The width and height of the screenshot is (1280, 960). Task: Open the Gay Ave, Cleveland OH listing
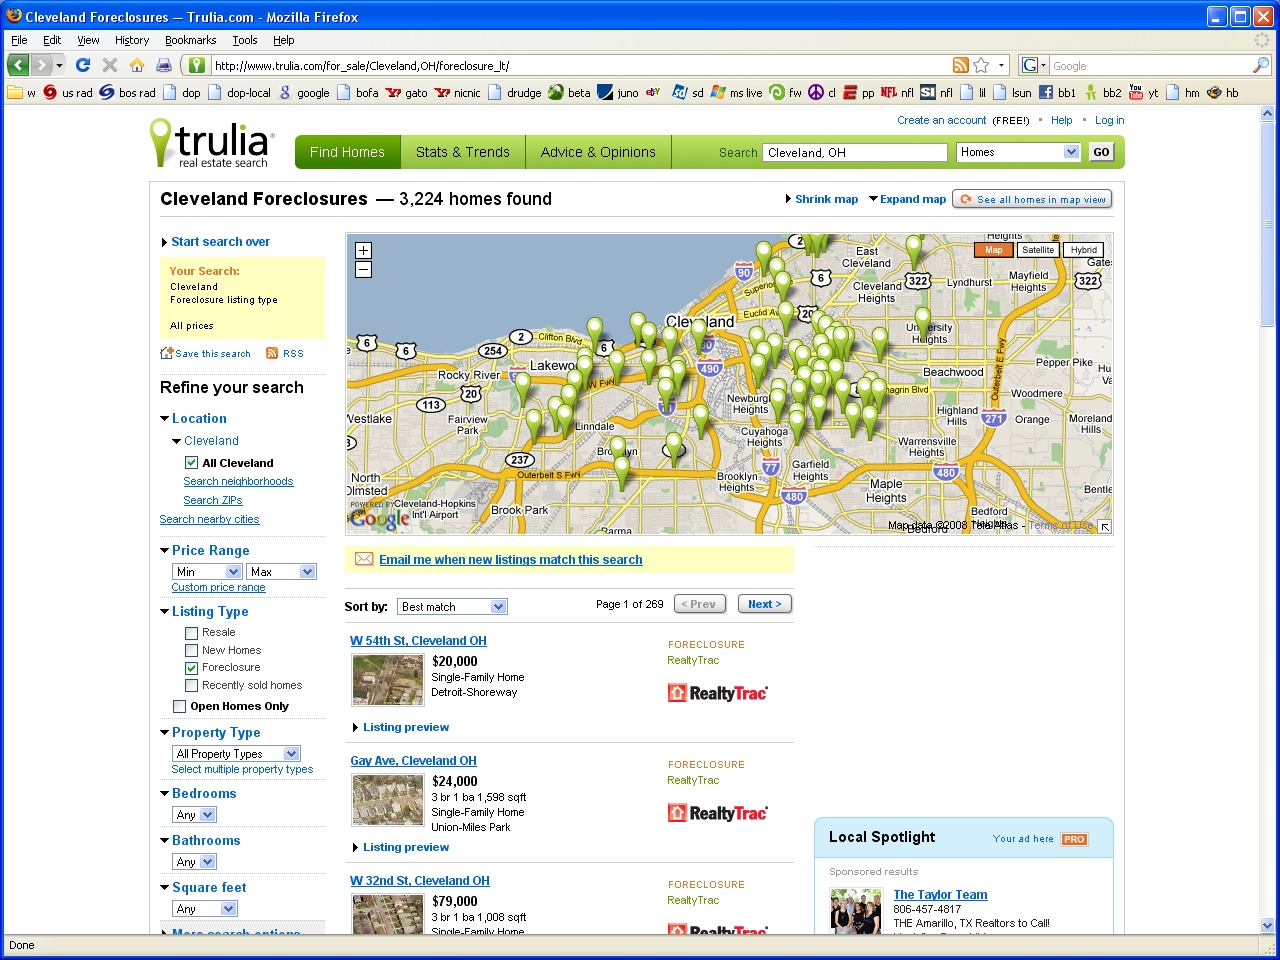413,761
